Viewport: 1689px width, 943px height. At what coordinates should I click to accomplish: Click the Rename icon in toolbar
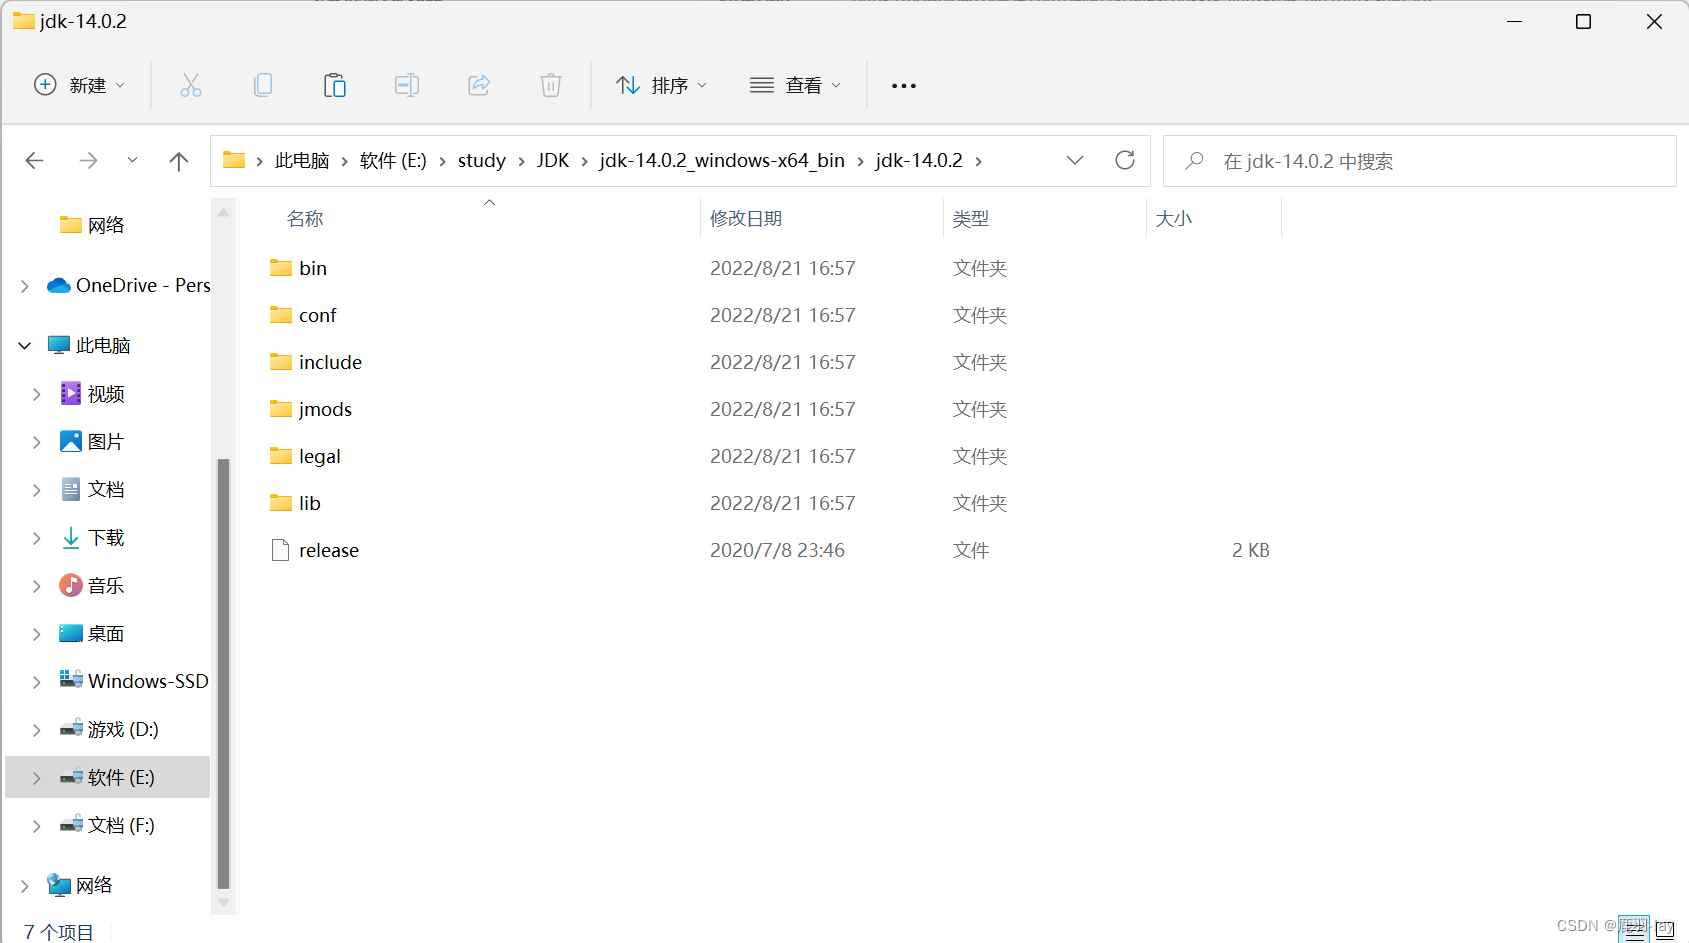tap(407, 86)
